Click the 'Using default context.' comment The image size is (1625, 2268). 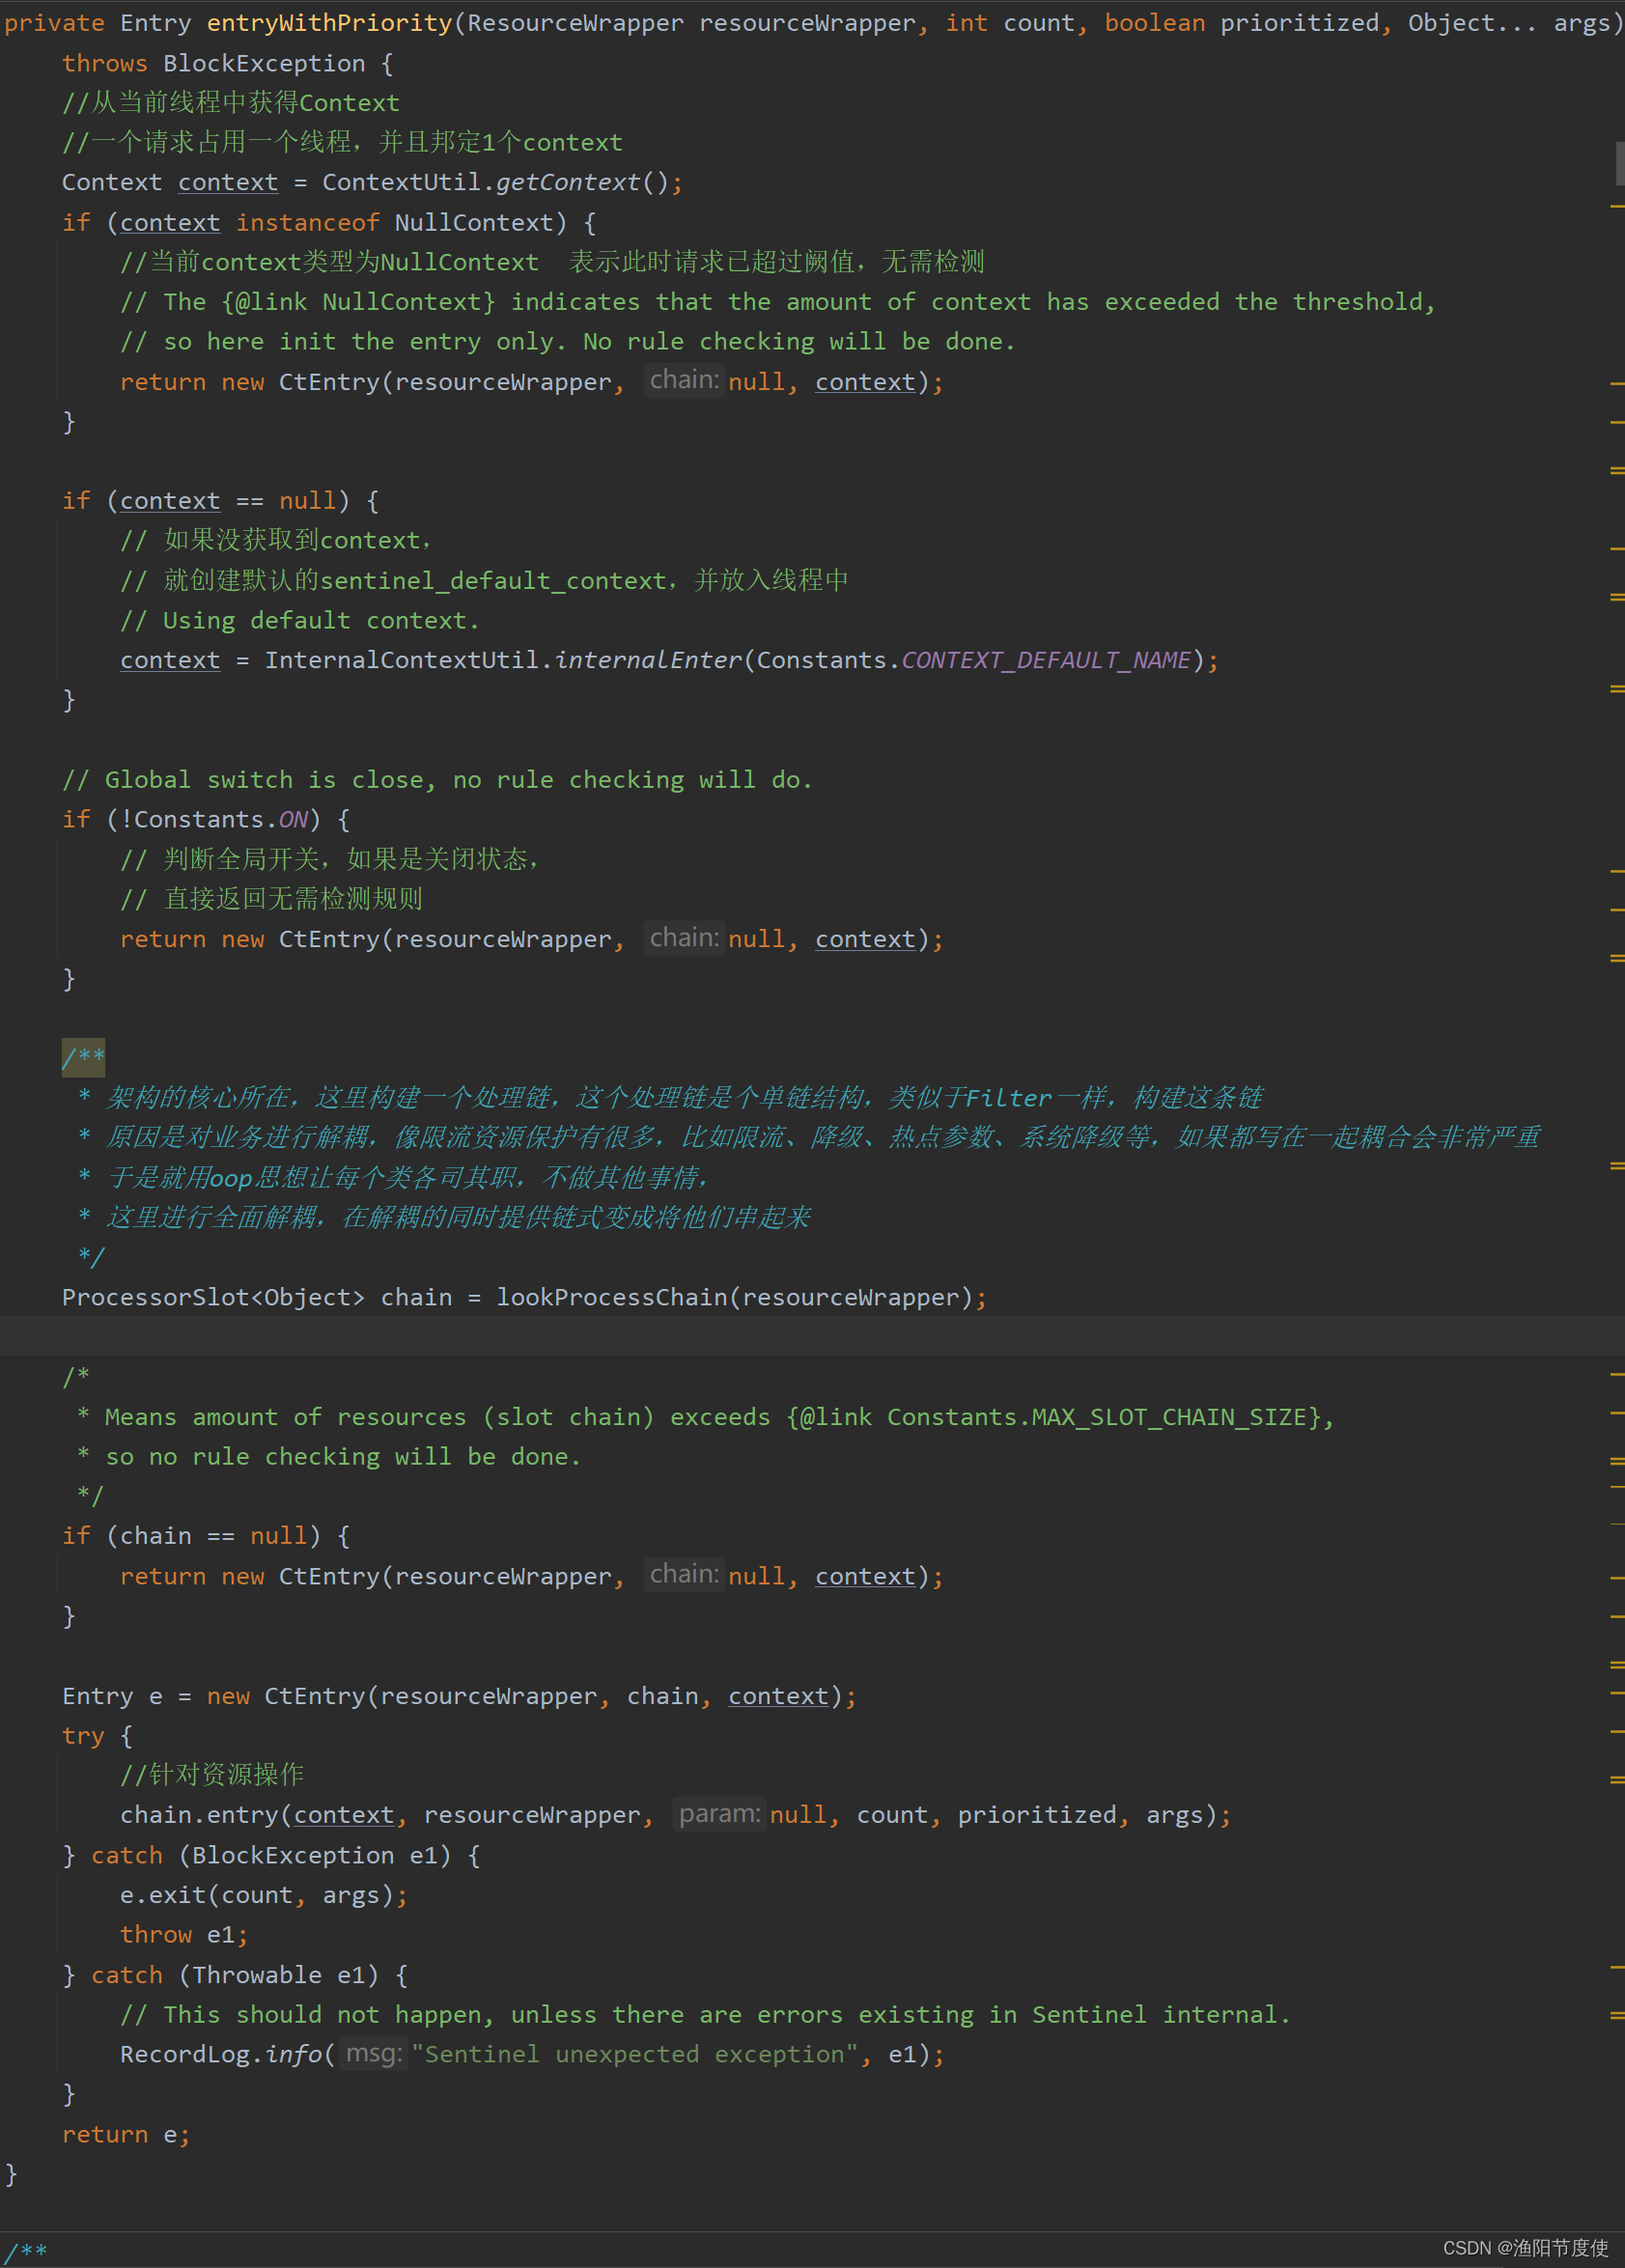coord(300,620)
